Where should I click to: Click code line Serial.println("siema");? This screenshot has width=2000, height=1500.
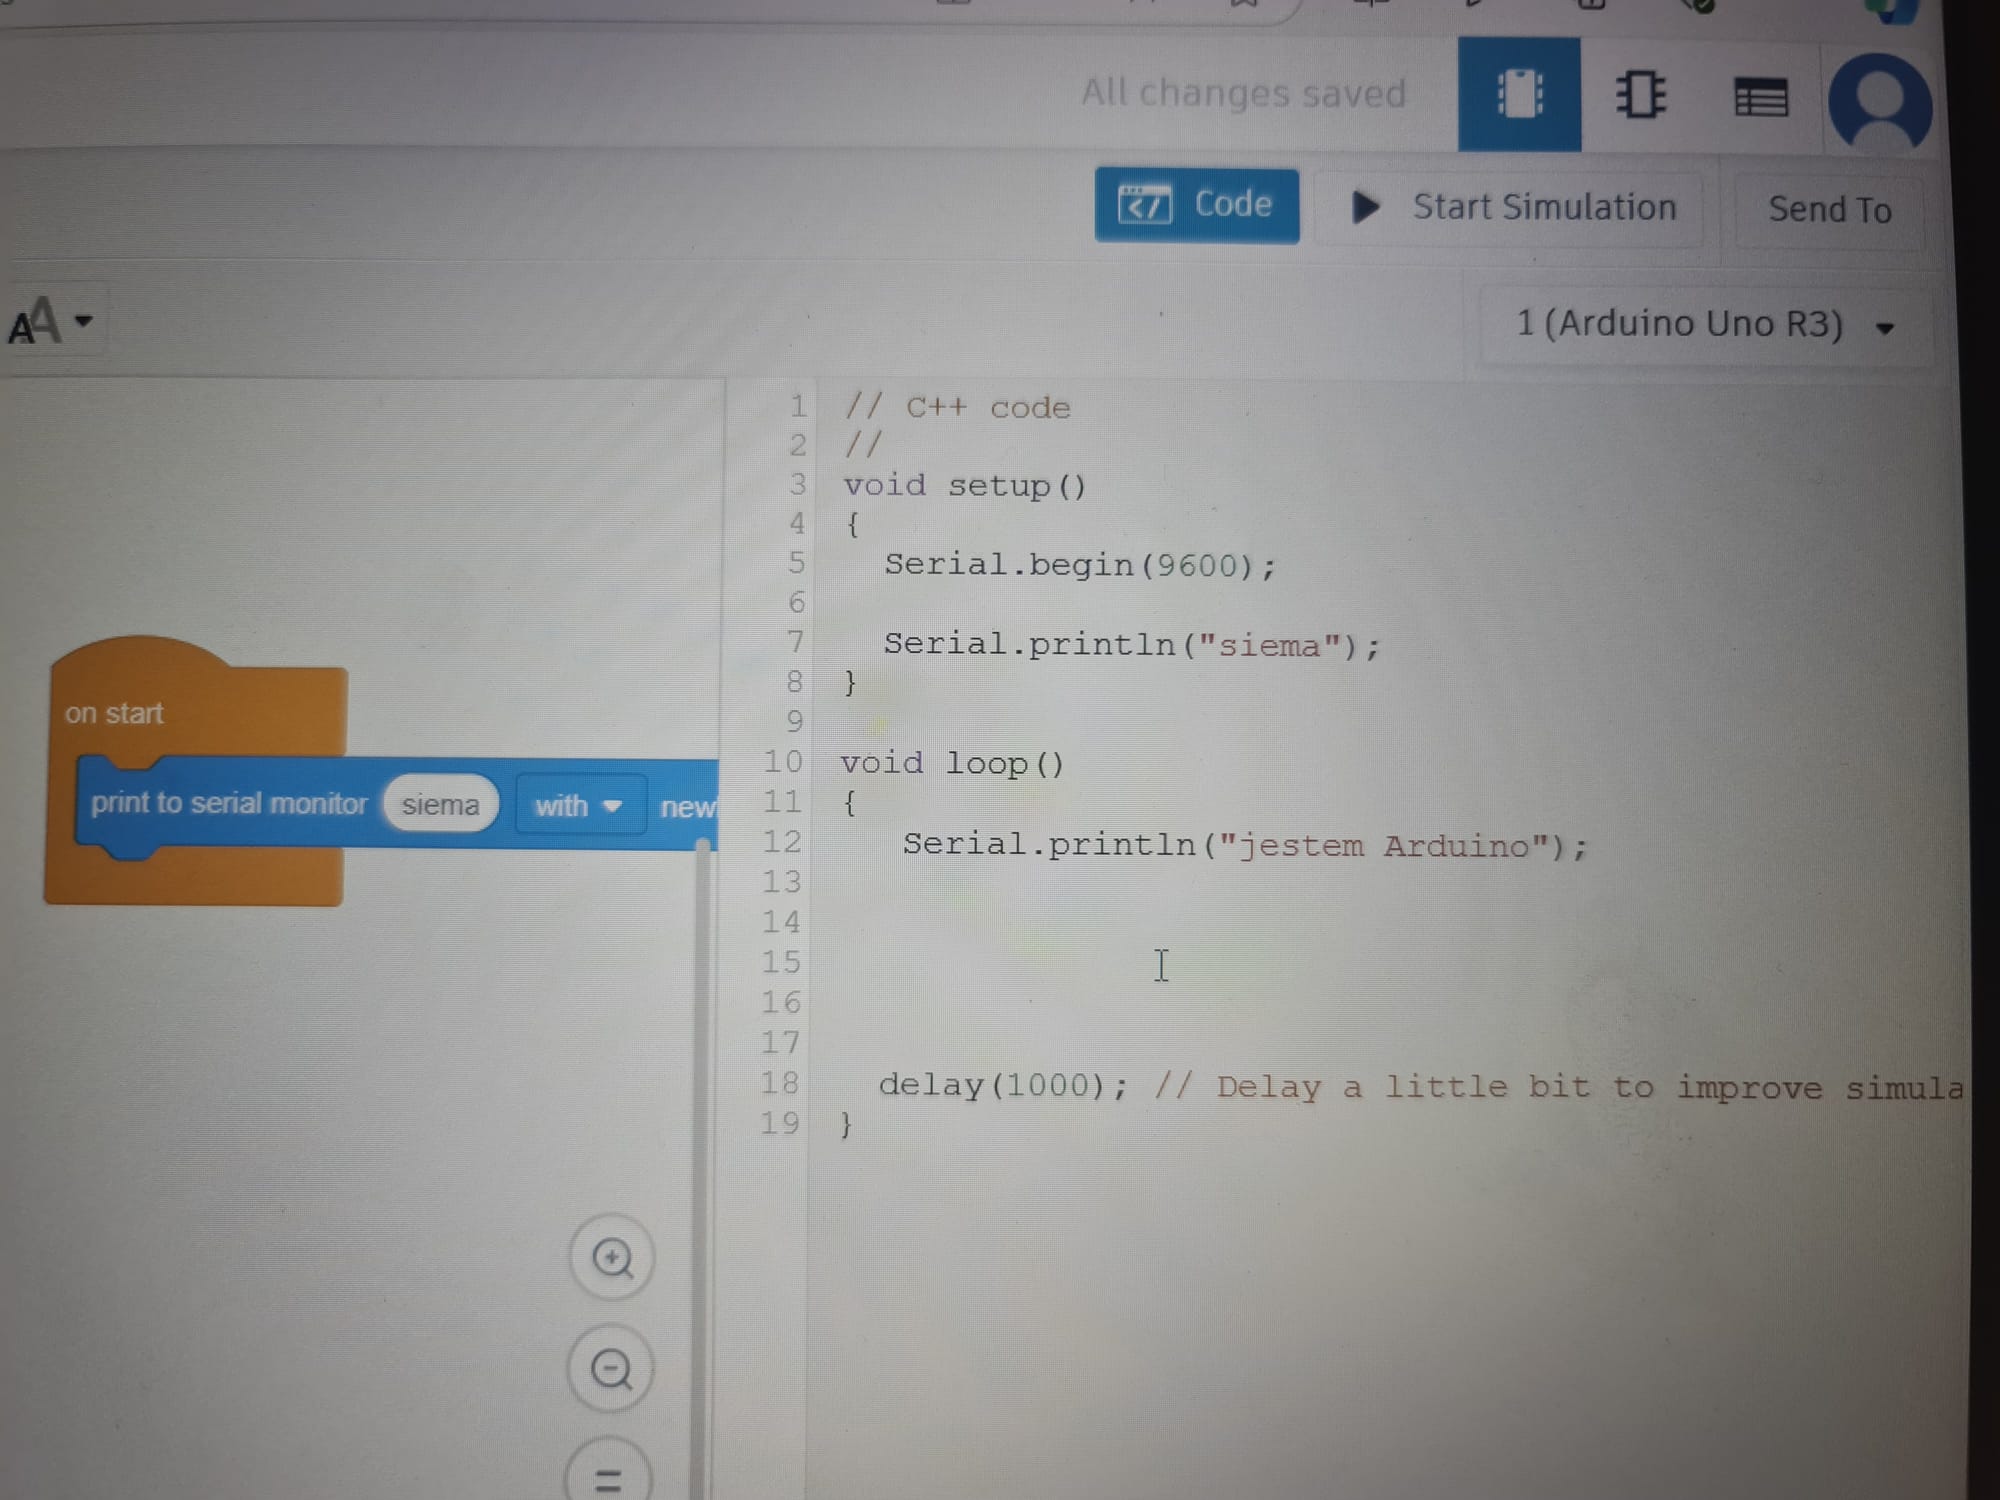tap(1131, 645)
